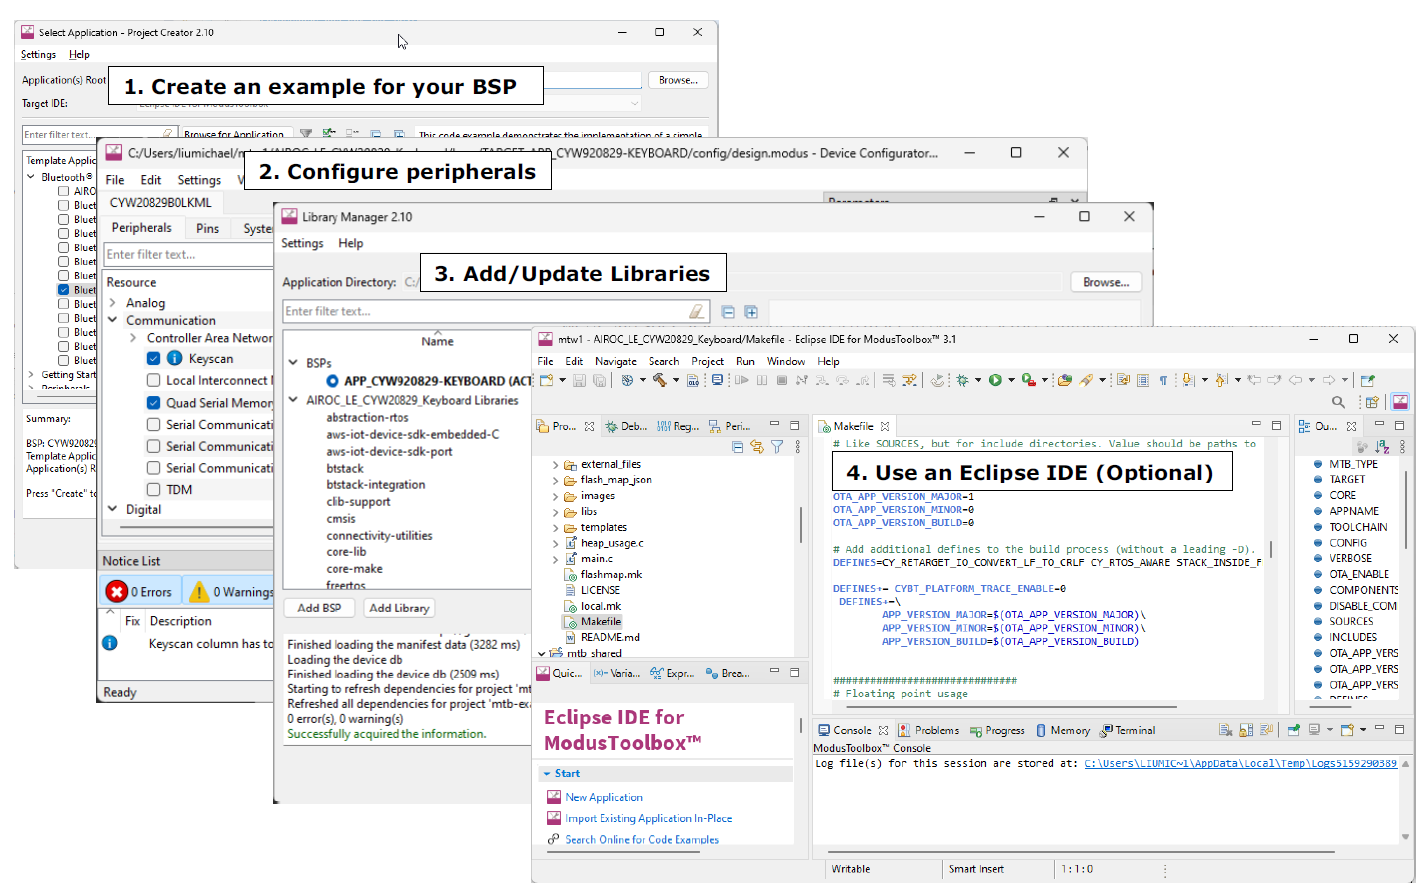Expand the templates folder in Project Explorer
Screen dimensions: 1426x895
coord(556,527)
